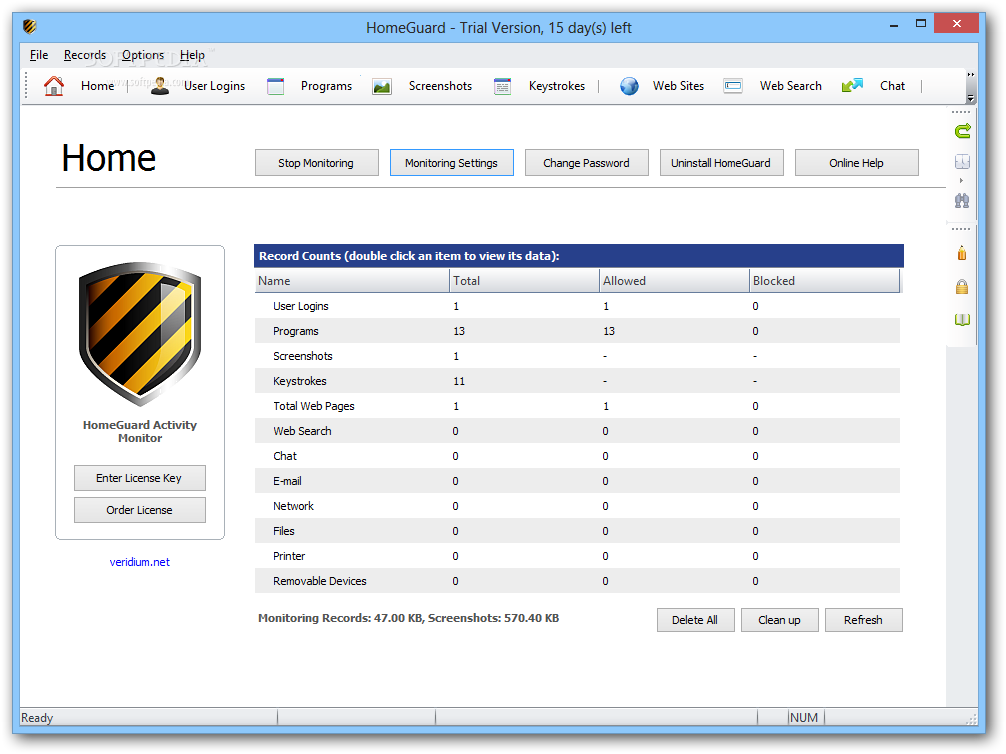Select the Printer row
The width and height of the screenshot is (1006, 754).
[577, 556]
